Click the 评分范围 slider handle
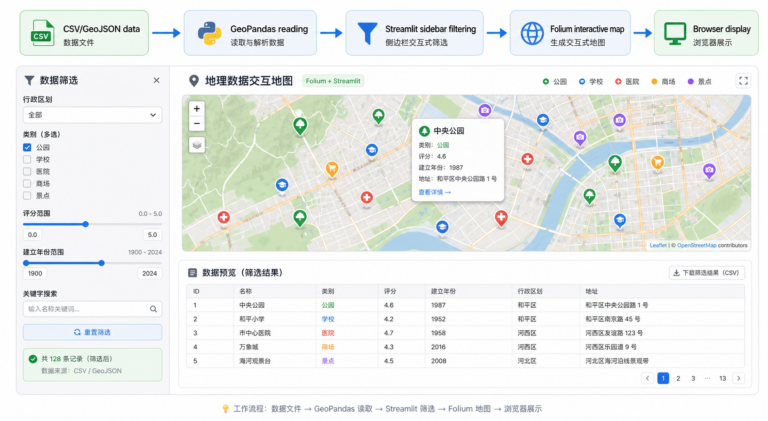The height and width of the screenshot is (421, 768). [85, 224]
